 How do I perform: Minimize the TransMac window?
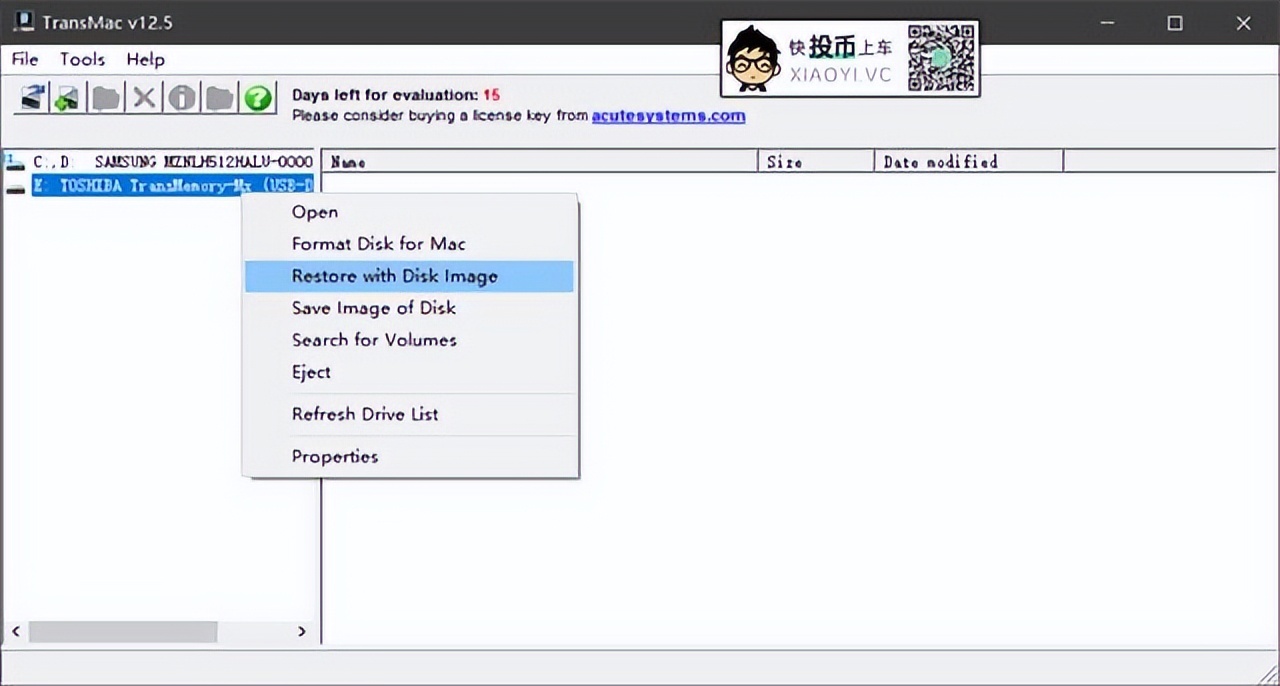(x=1107, y=23)
